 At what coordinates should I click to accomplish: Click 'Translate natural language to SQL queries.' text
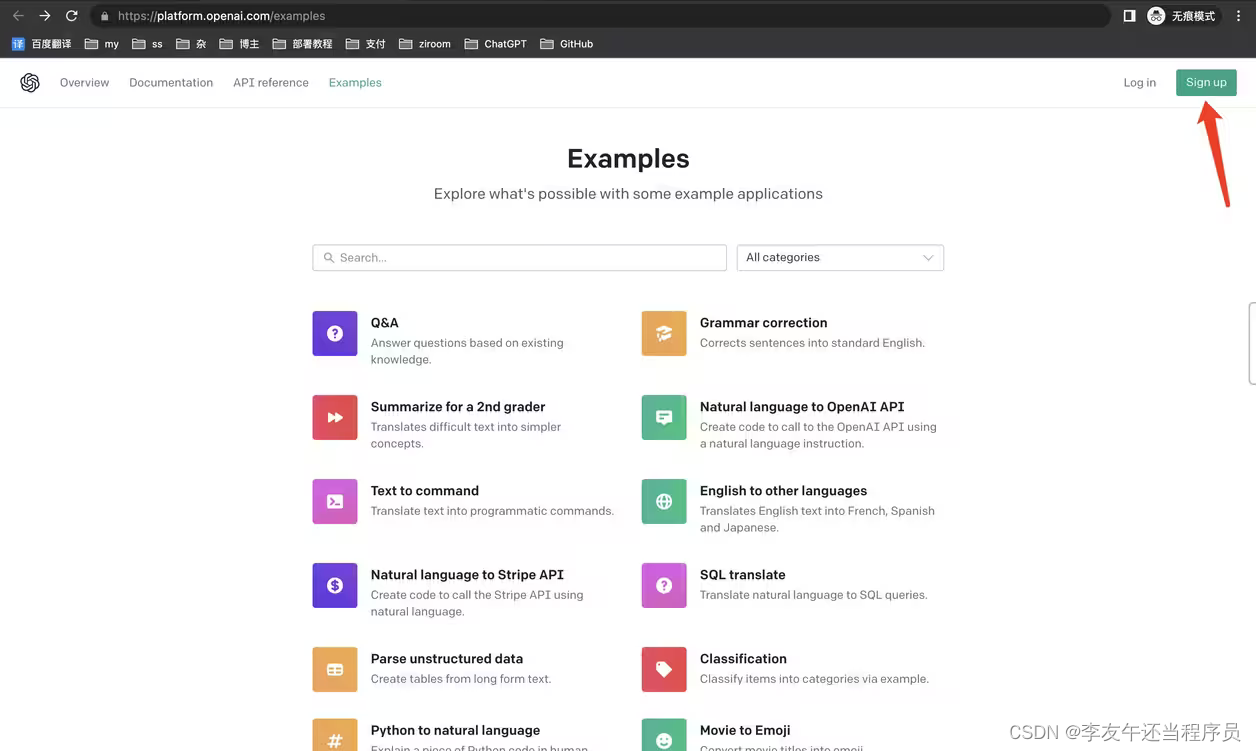click(814, 595)
